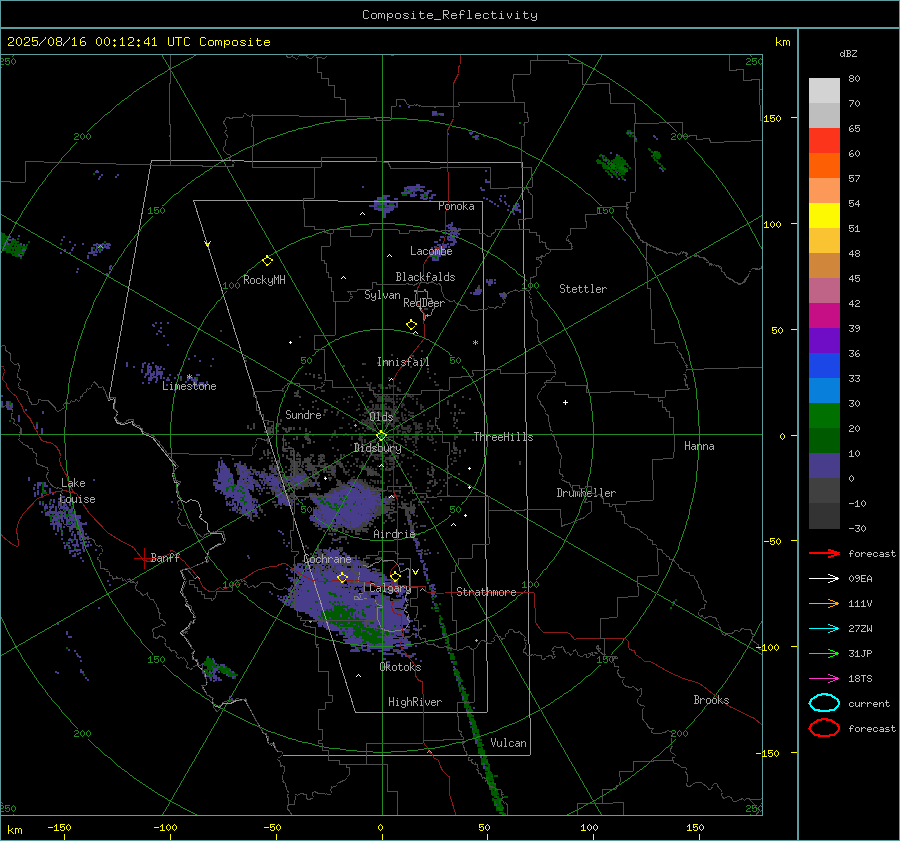Click the asterisk marker next to Limestone
This screenshot has height=841, width=900.
[189, 378]
